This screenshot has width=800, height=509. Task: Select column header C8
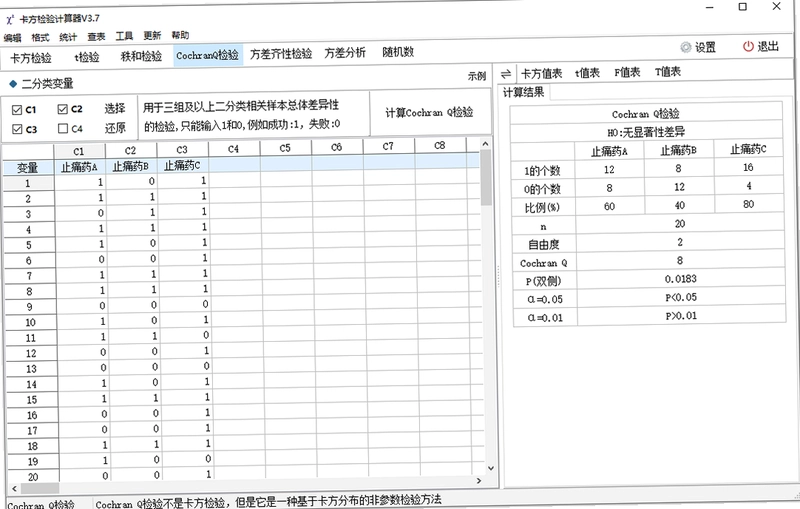tap(440, 145)
